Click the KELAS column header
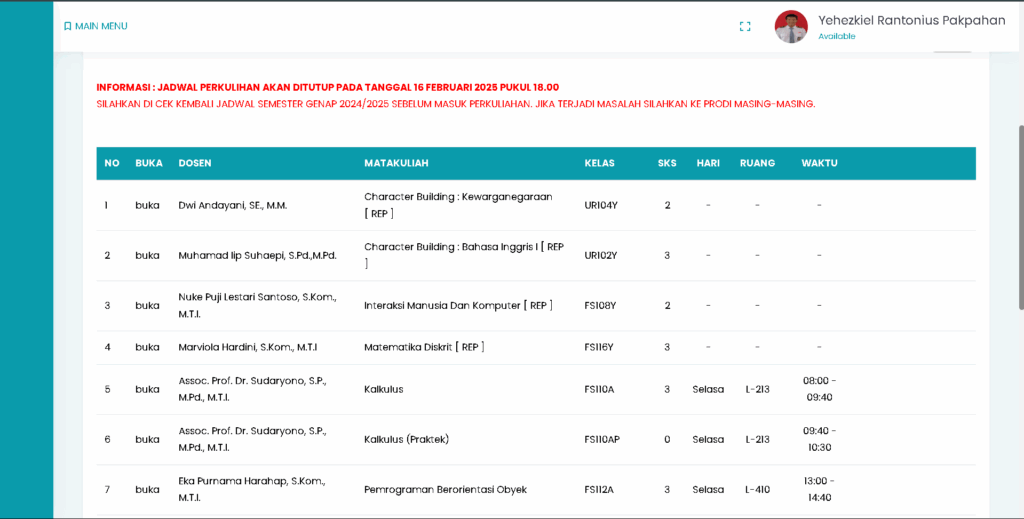Viewport: 1024px width, 519px height. pos(599,163)
